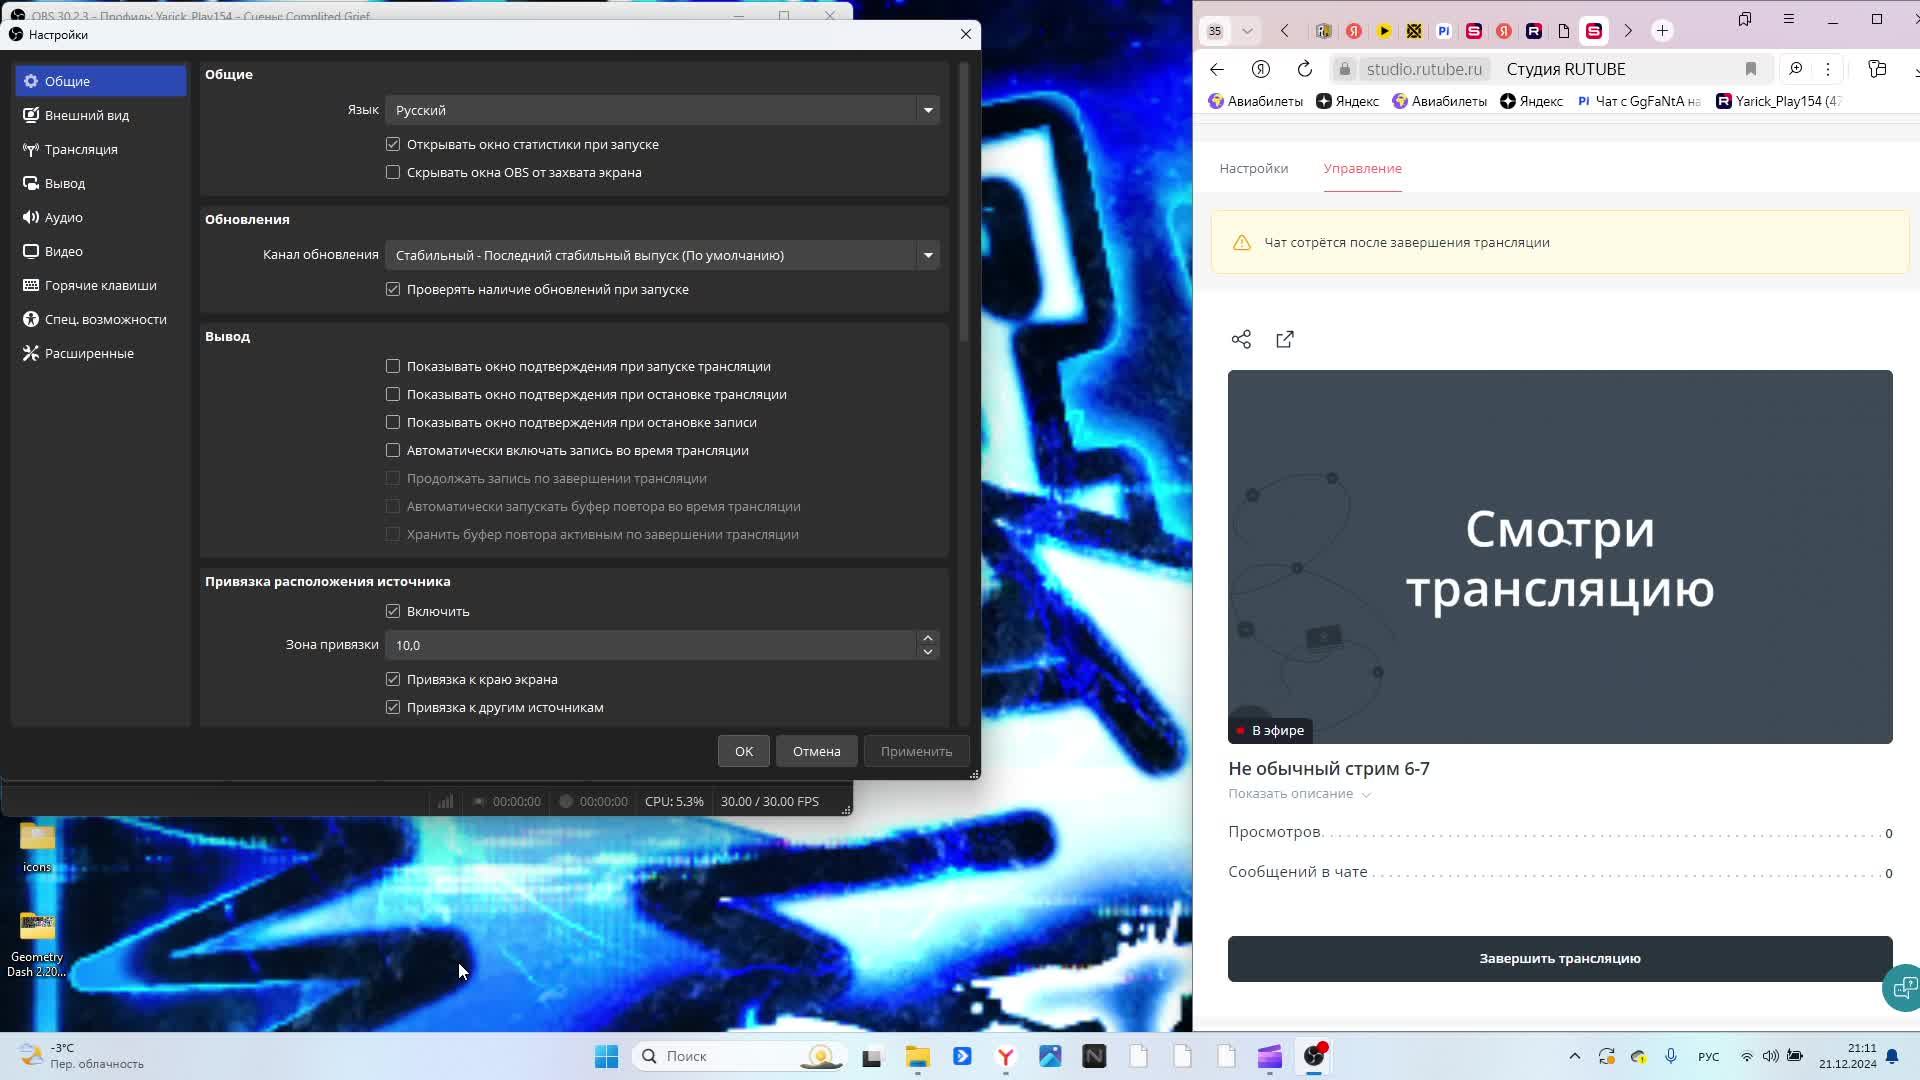Enable hiding OBS windows from screen capture
Viewport: 1920px width, 1080px height.
393,173
